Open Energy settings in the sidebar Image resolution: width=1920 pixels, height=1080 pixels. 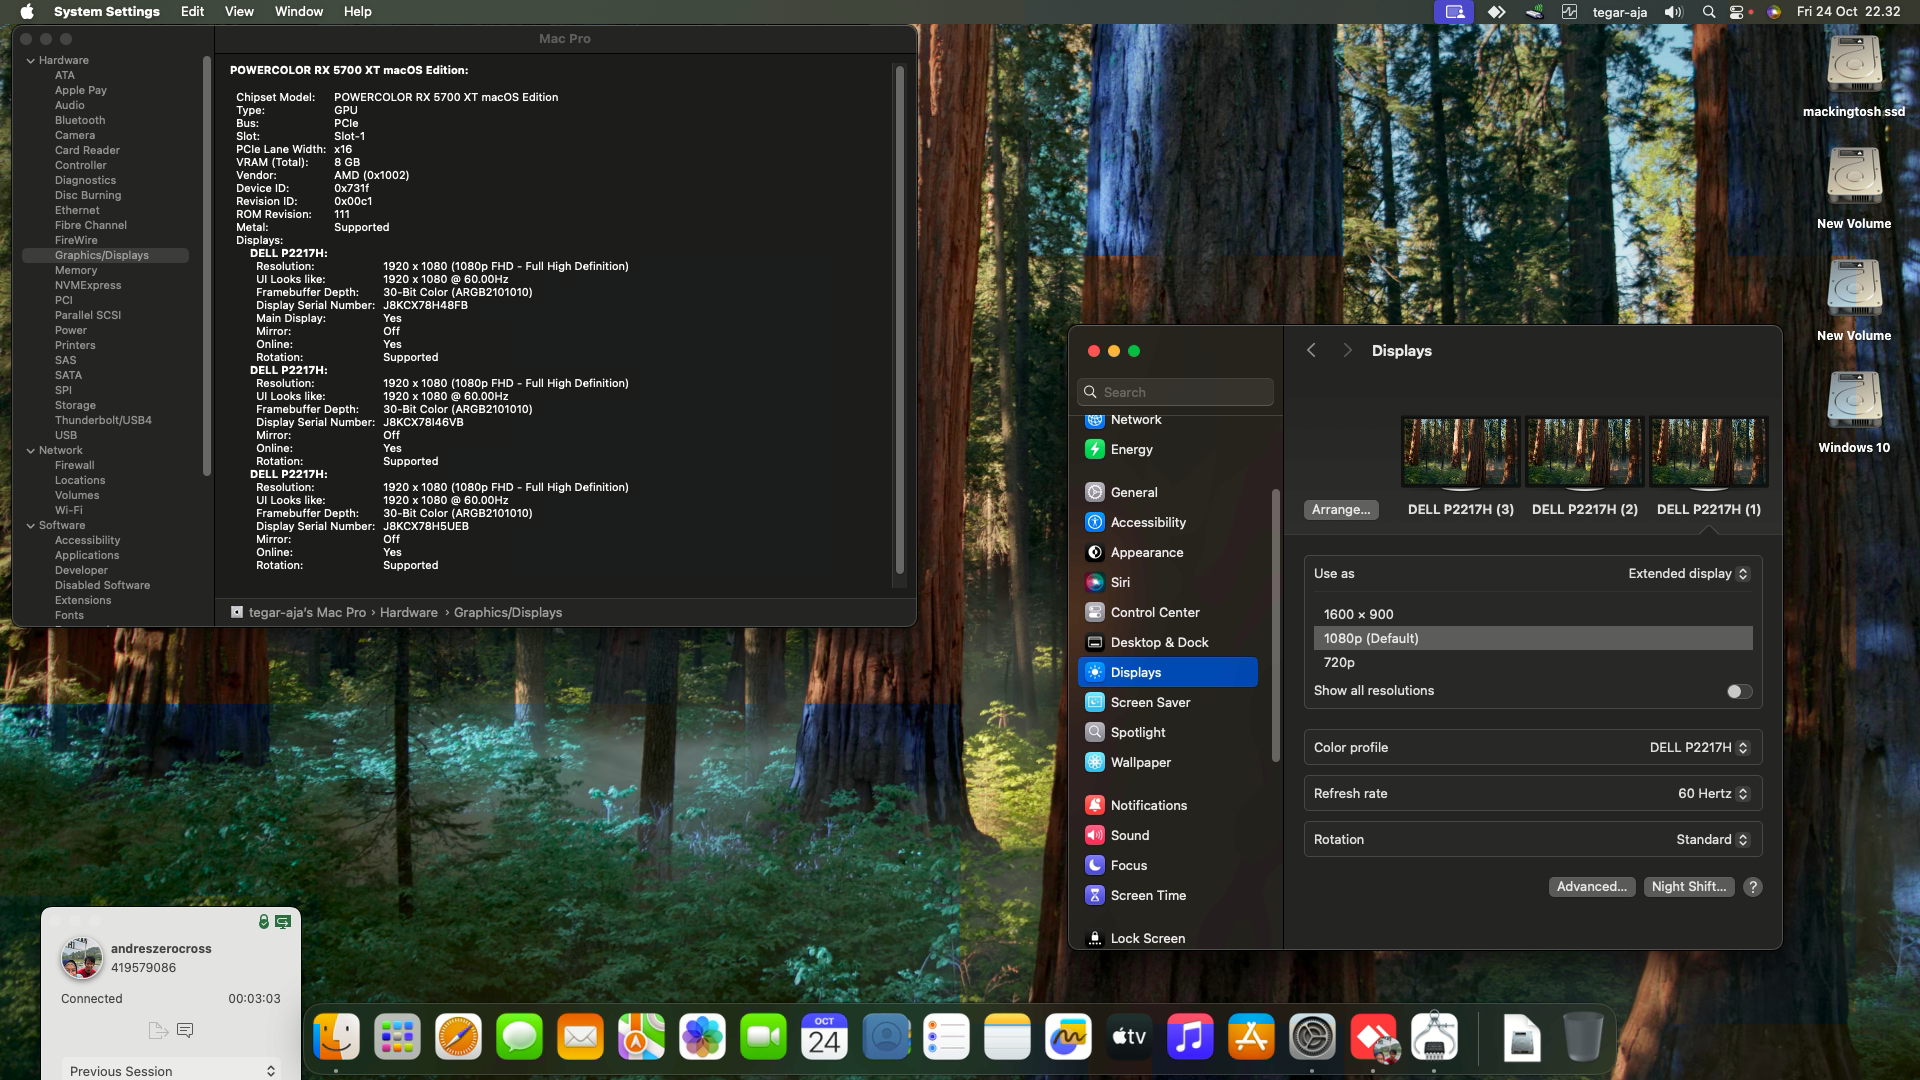(1167, 450)
